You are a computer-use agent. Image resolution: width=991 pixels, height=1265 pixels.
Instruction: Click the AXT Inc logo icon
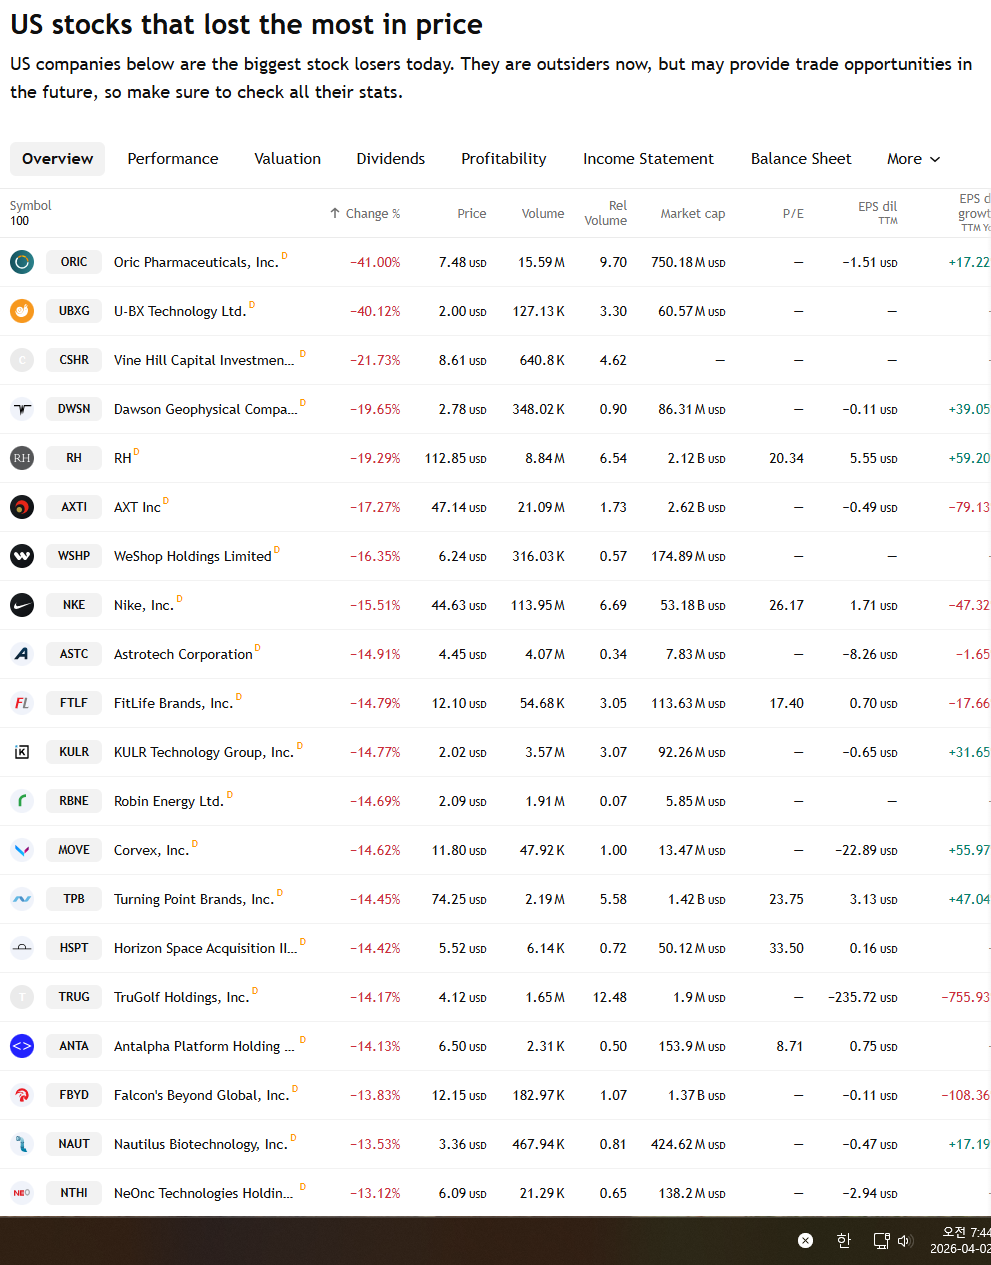[x=22, y=507]
